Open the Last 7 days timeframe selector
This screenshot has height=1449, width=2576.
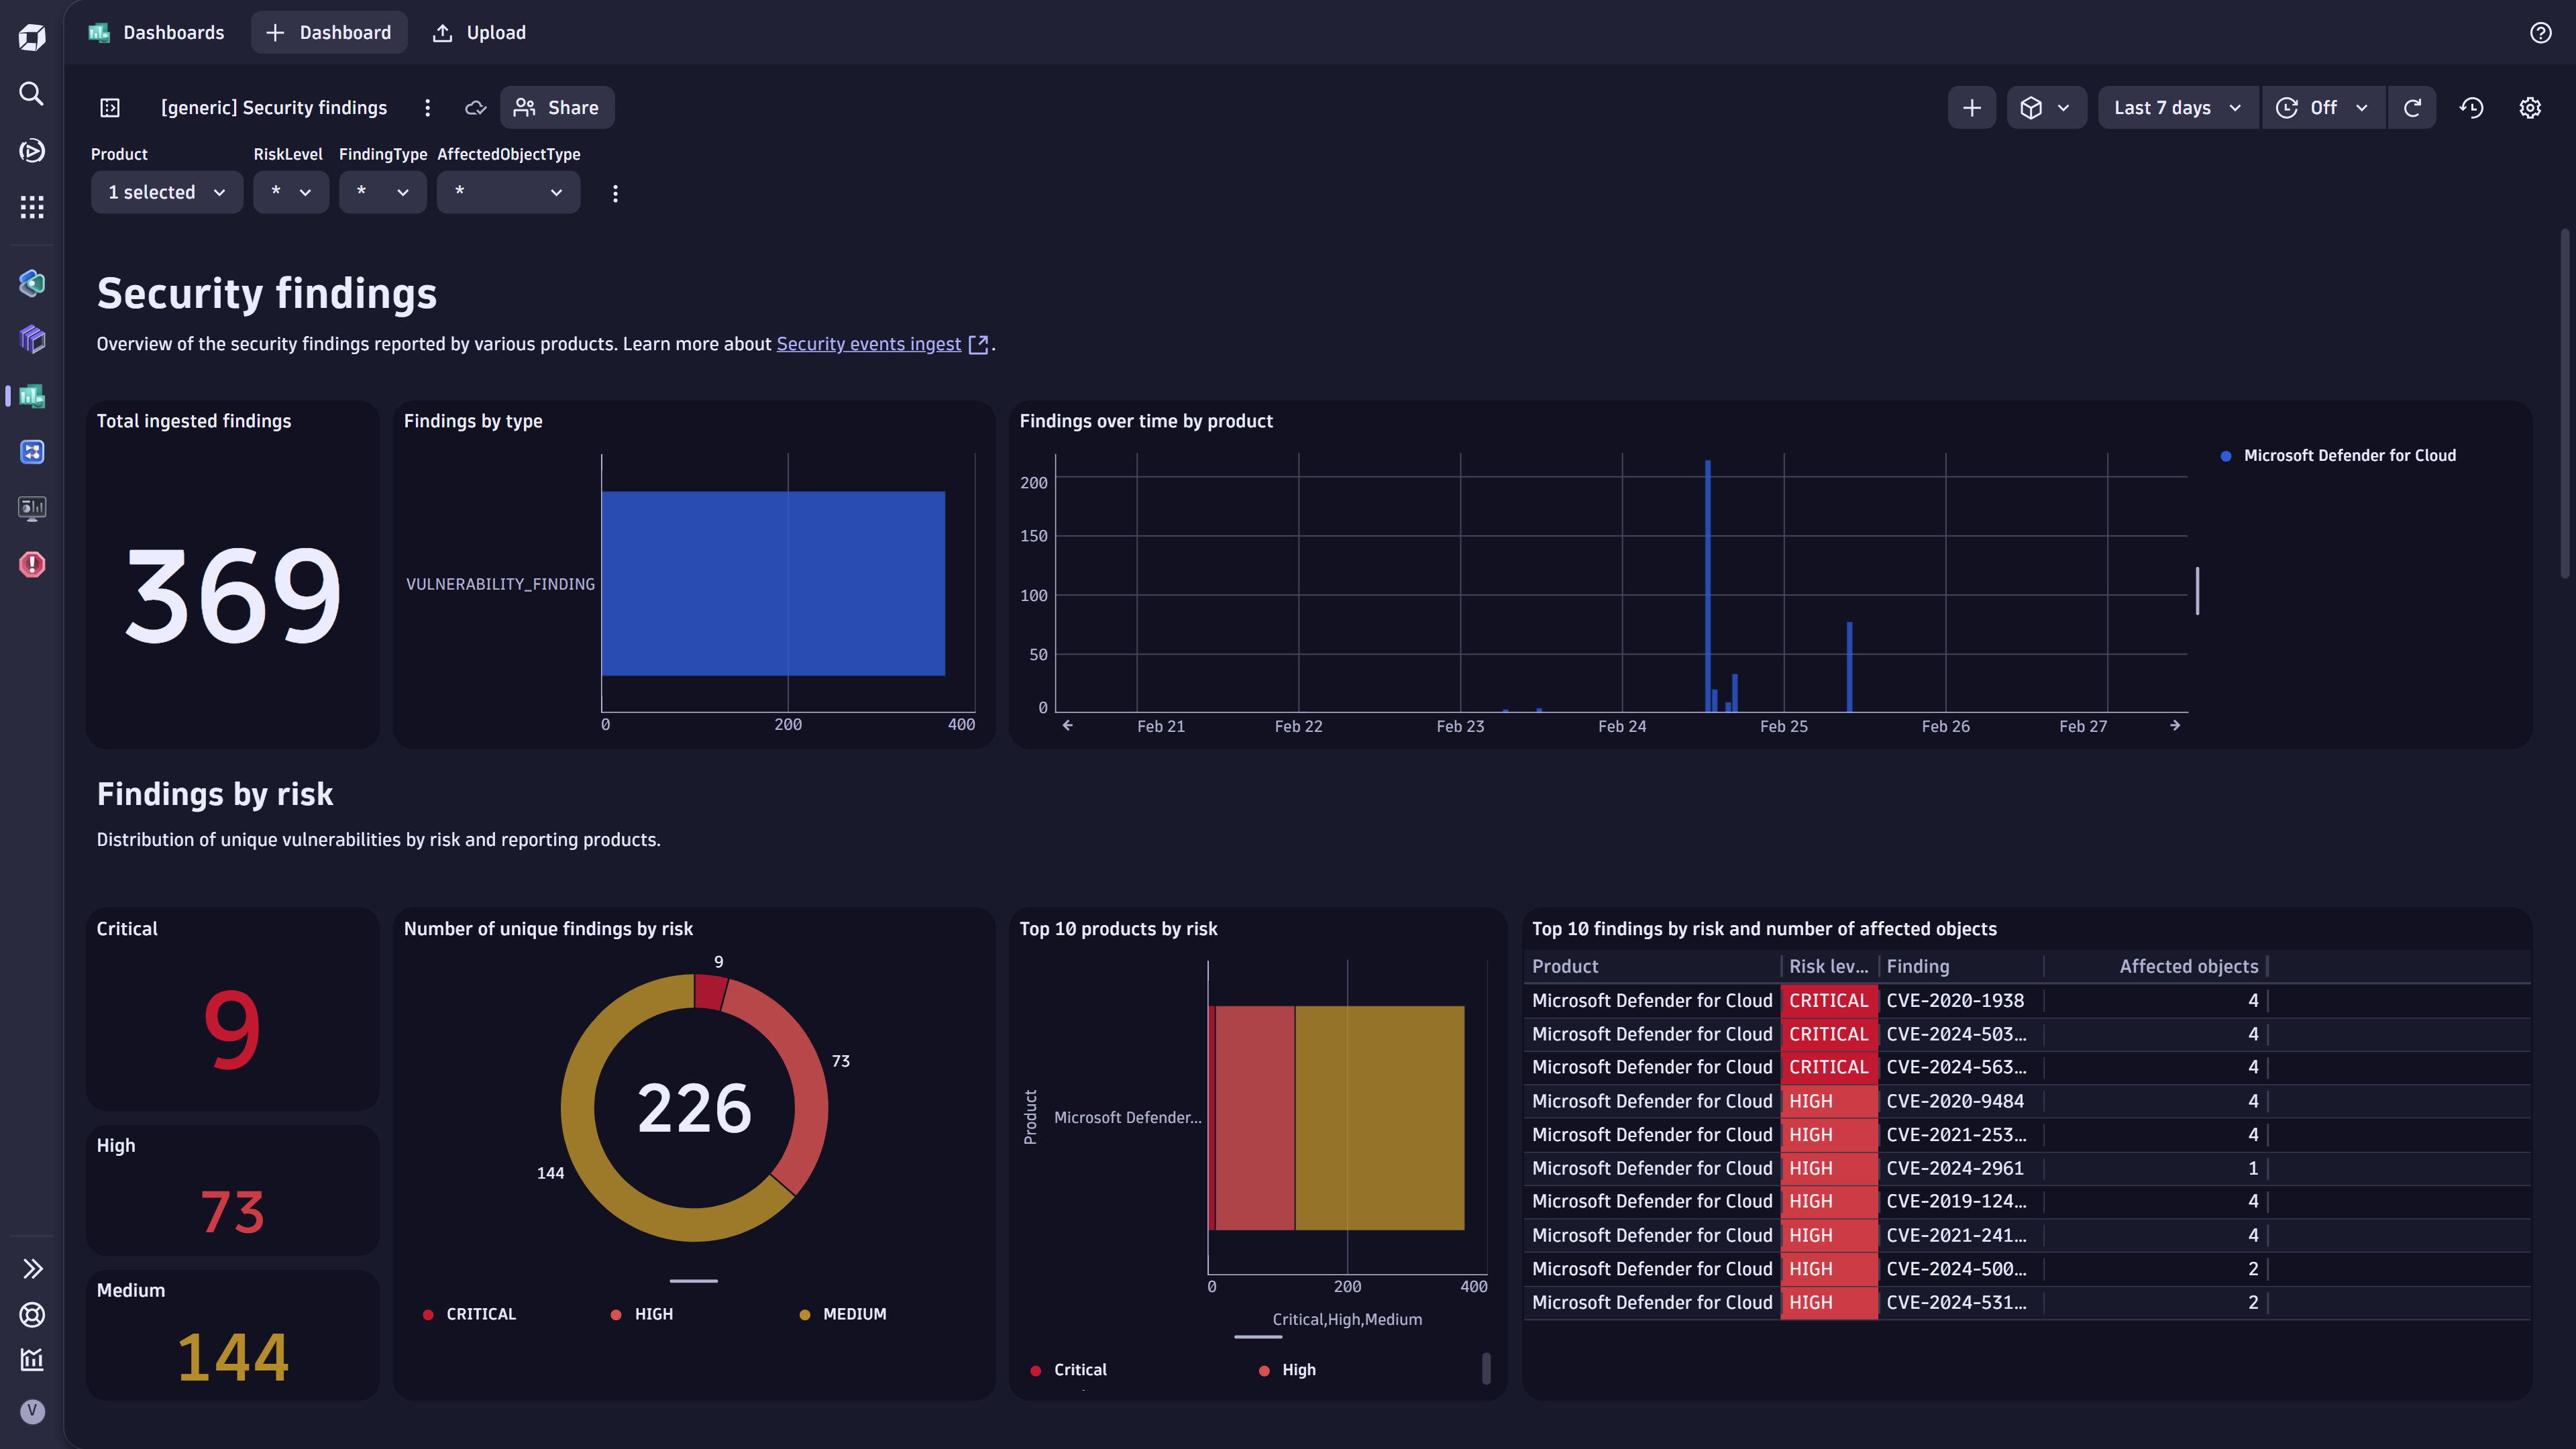click(2178, 108)
